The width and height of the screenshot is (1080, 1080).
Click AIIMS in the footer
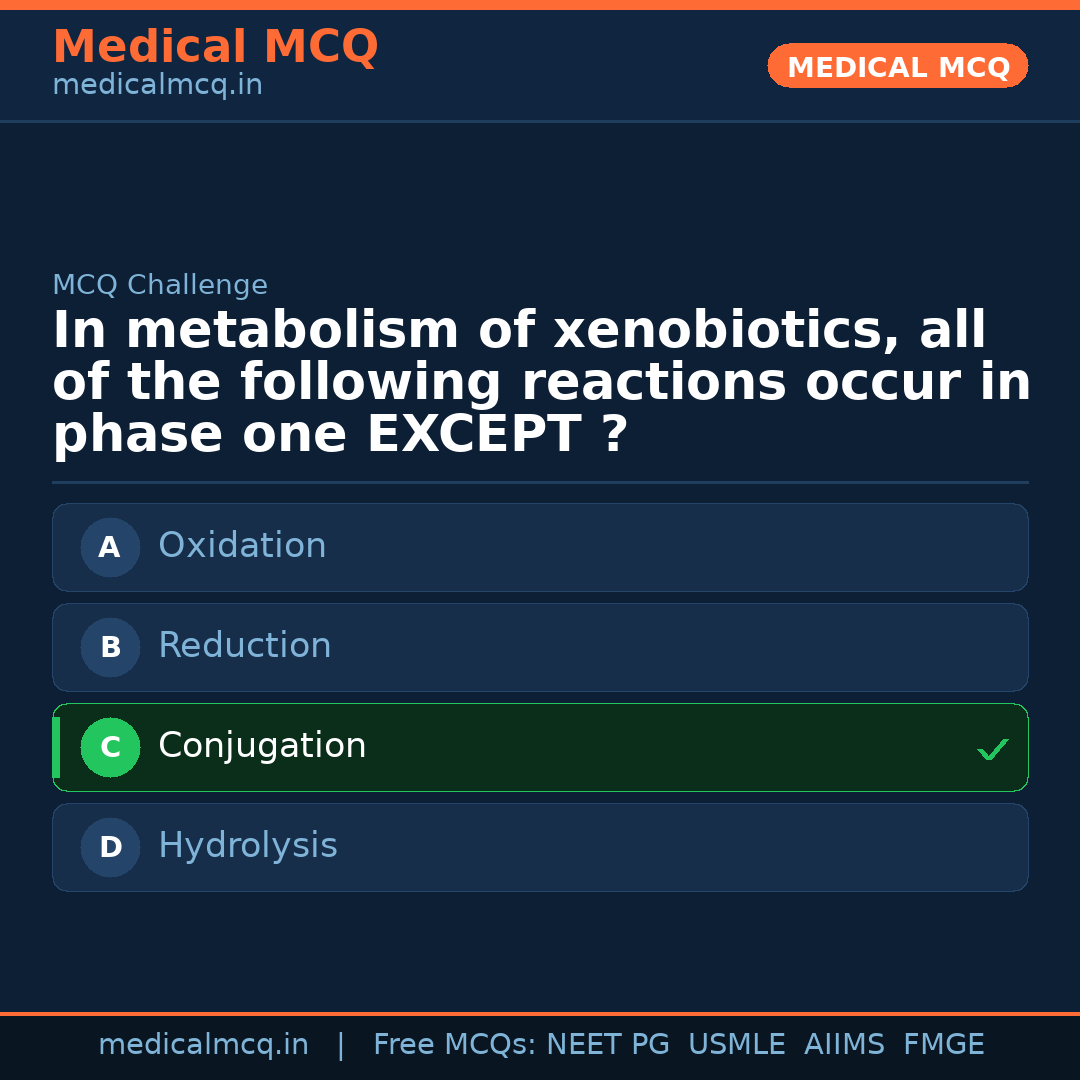844,1045
